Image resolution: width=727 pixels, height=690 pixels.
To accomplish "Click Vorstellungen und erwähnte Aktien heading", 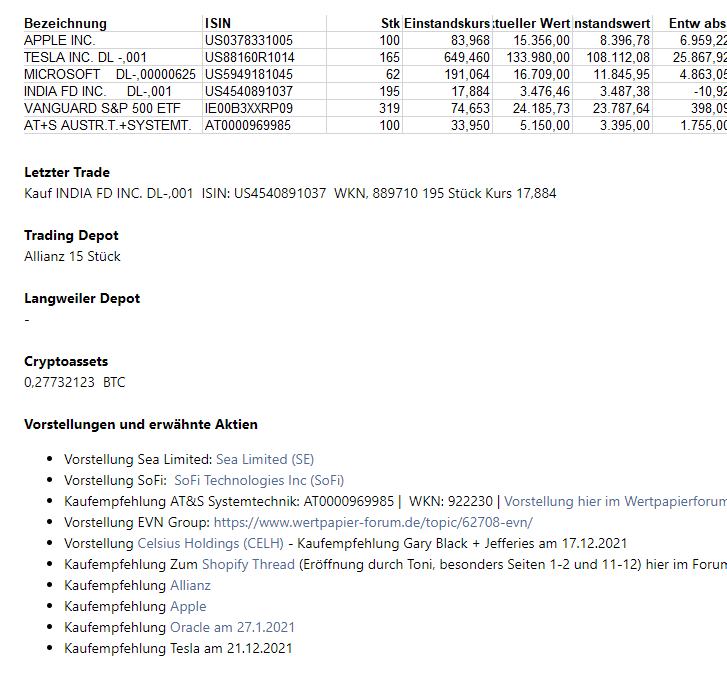I will [x=141, y=425].
